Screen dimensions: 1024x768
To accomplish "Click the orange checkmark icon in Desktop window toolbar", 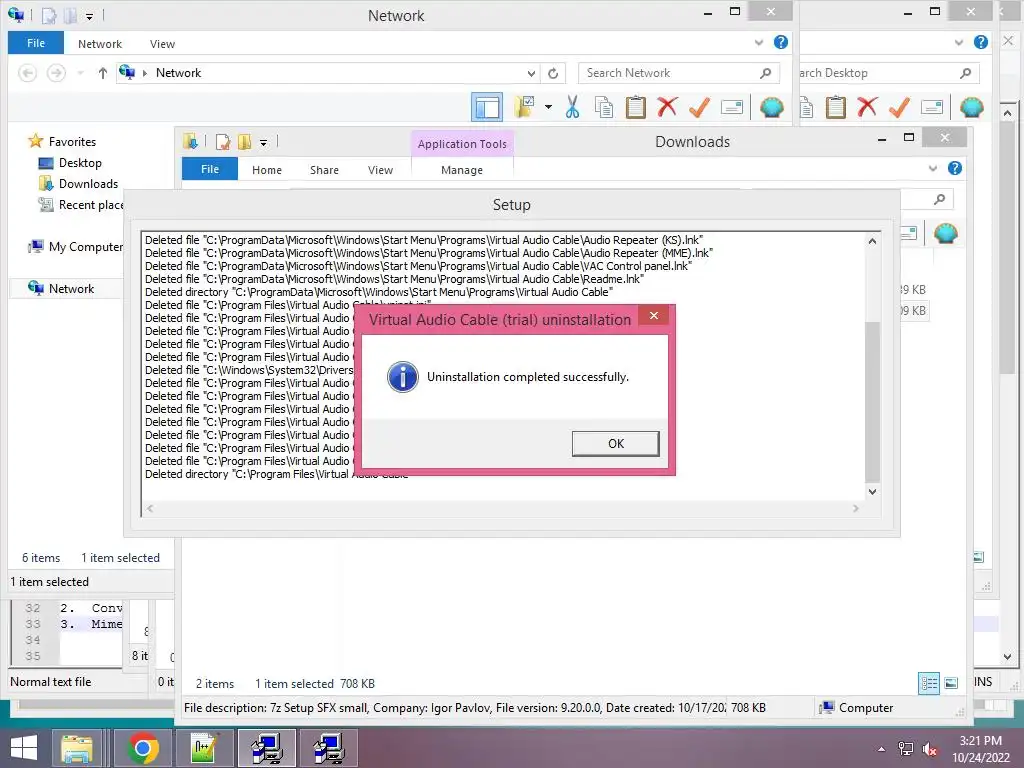I will point(899,107).
